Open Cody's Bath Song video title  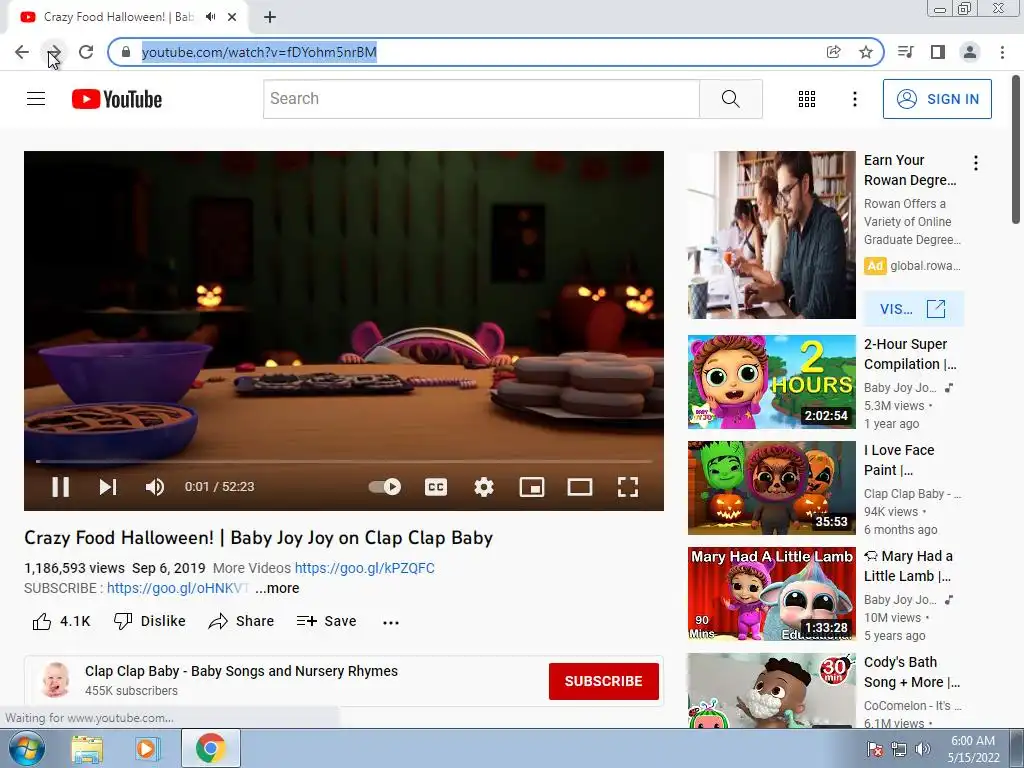[912, 672]
